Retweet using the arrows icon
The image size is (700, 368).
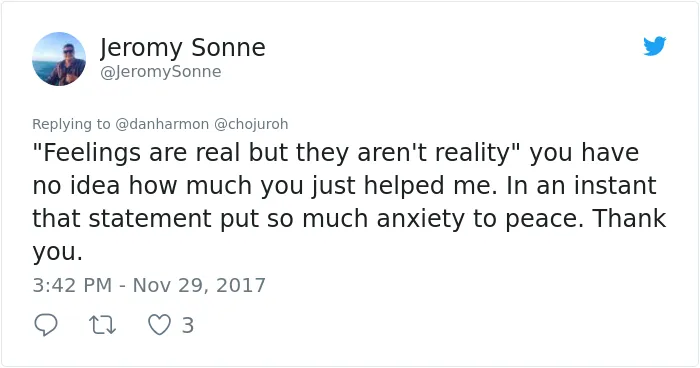[x=103, y=325]
